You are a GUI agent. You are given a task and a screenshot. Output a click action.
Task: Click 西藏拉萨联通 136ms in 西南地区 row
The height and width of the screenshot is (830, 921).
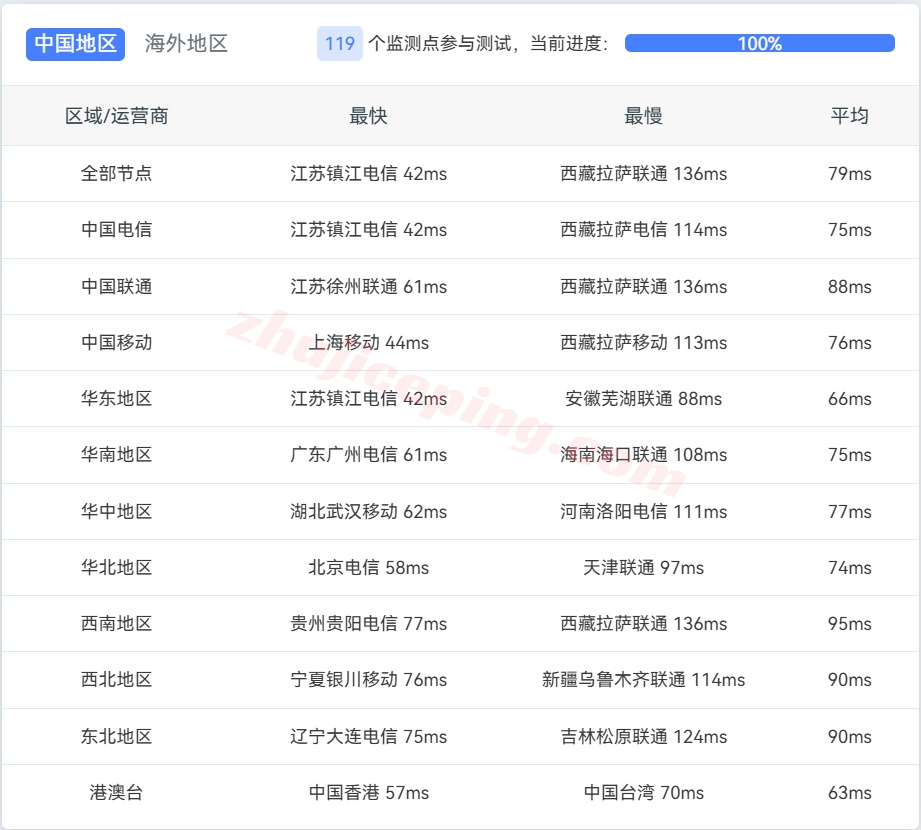point(643,624)
